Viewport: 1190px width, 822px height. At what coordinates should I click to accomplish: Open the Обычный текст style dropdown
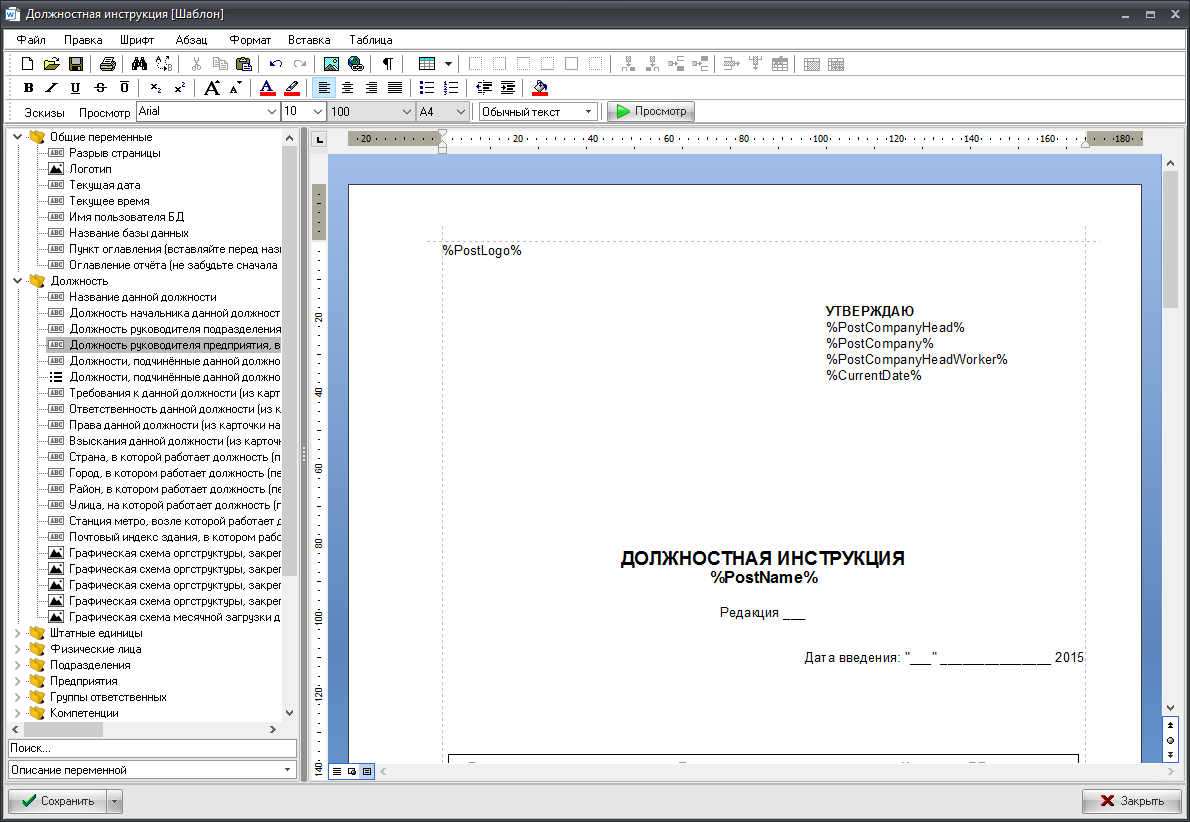(x=588, y=112)
